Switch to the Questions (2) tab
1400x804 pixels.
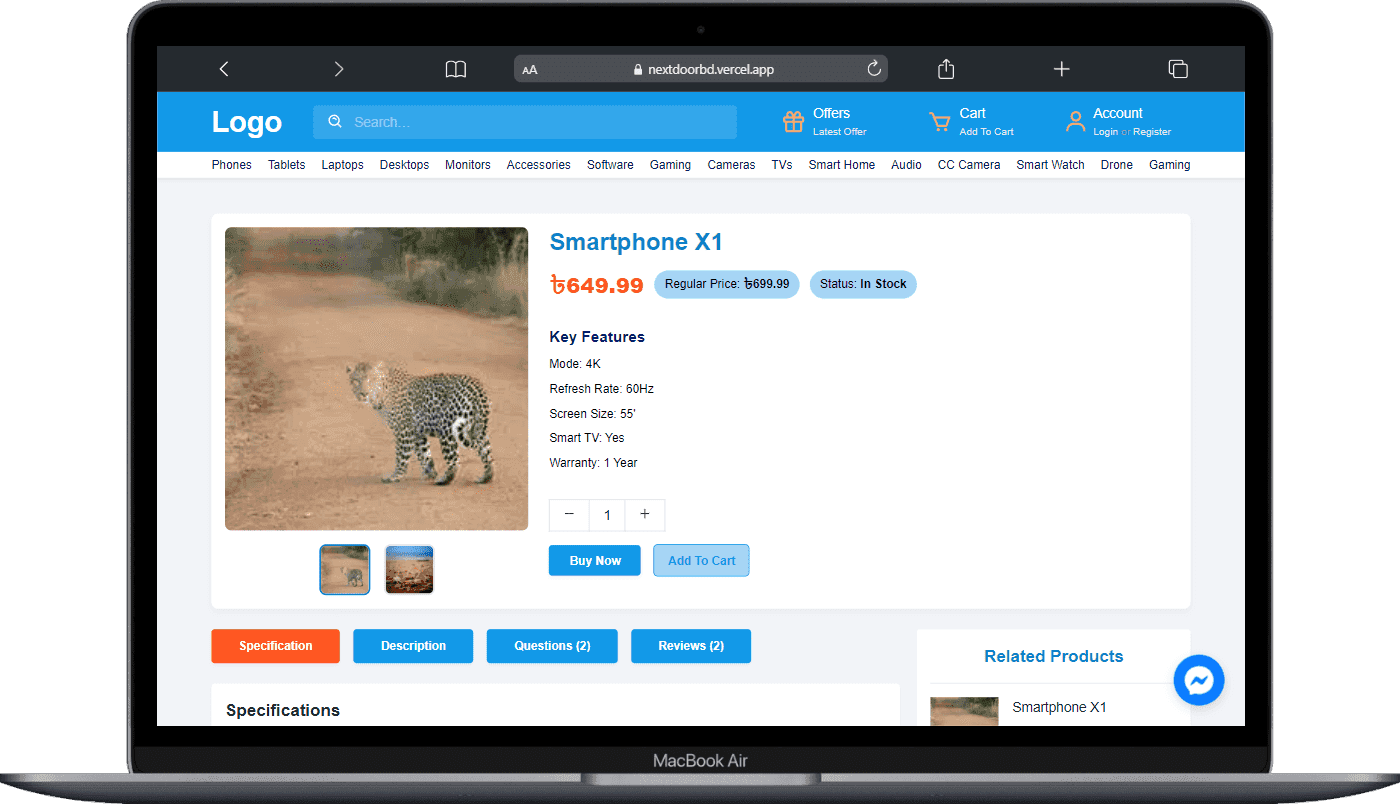point(552,646)
